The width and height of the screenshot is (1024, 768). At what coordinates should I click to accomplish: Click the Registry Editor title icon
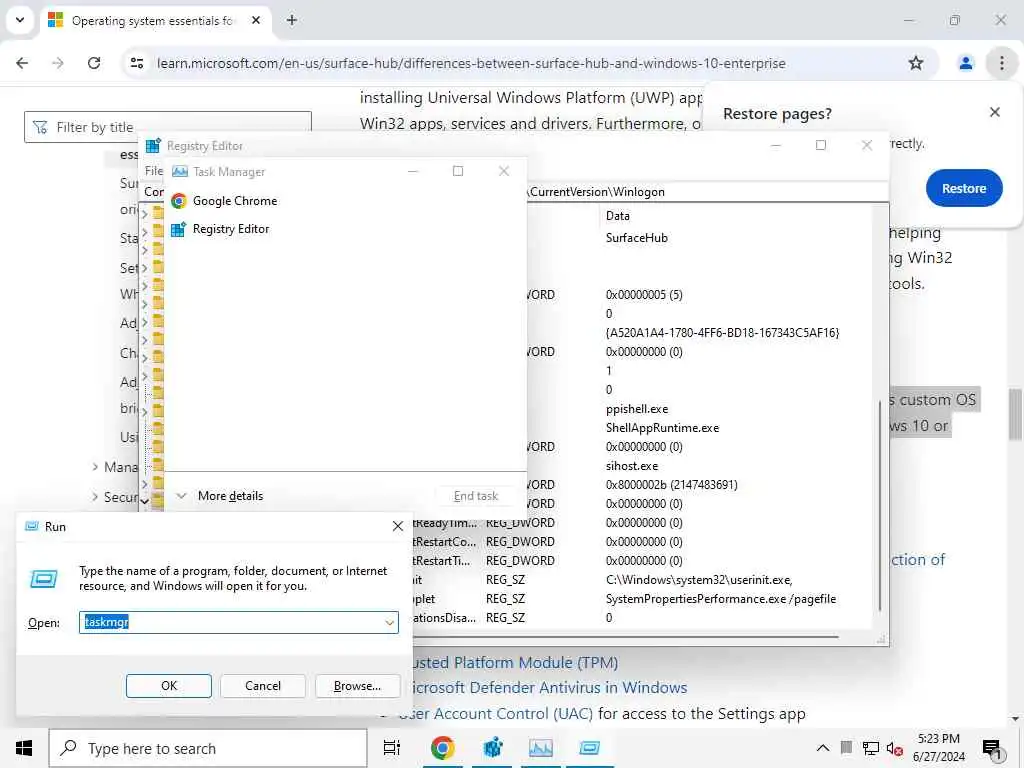pyautogui.click(x=153, y=146)
